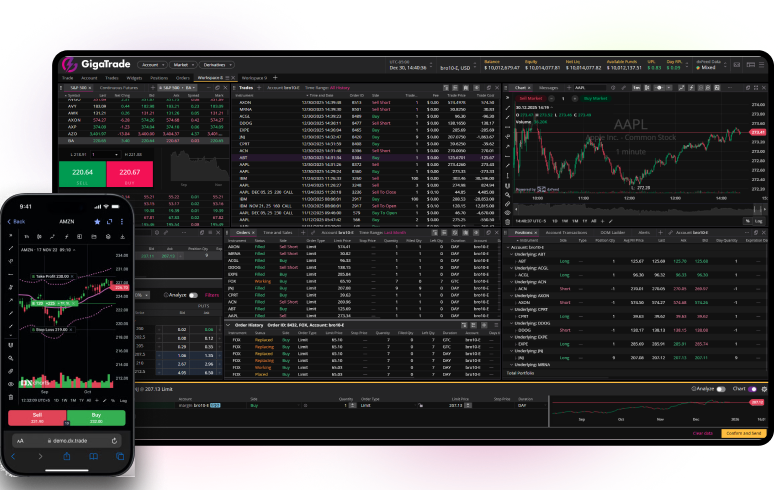Image resolution: width=779 pixels, height=490 pixels.
Task: Select the AXON row in watchlist
Action: coord(143,120)
